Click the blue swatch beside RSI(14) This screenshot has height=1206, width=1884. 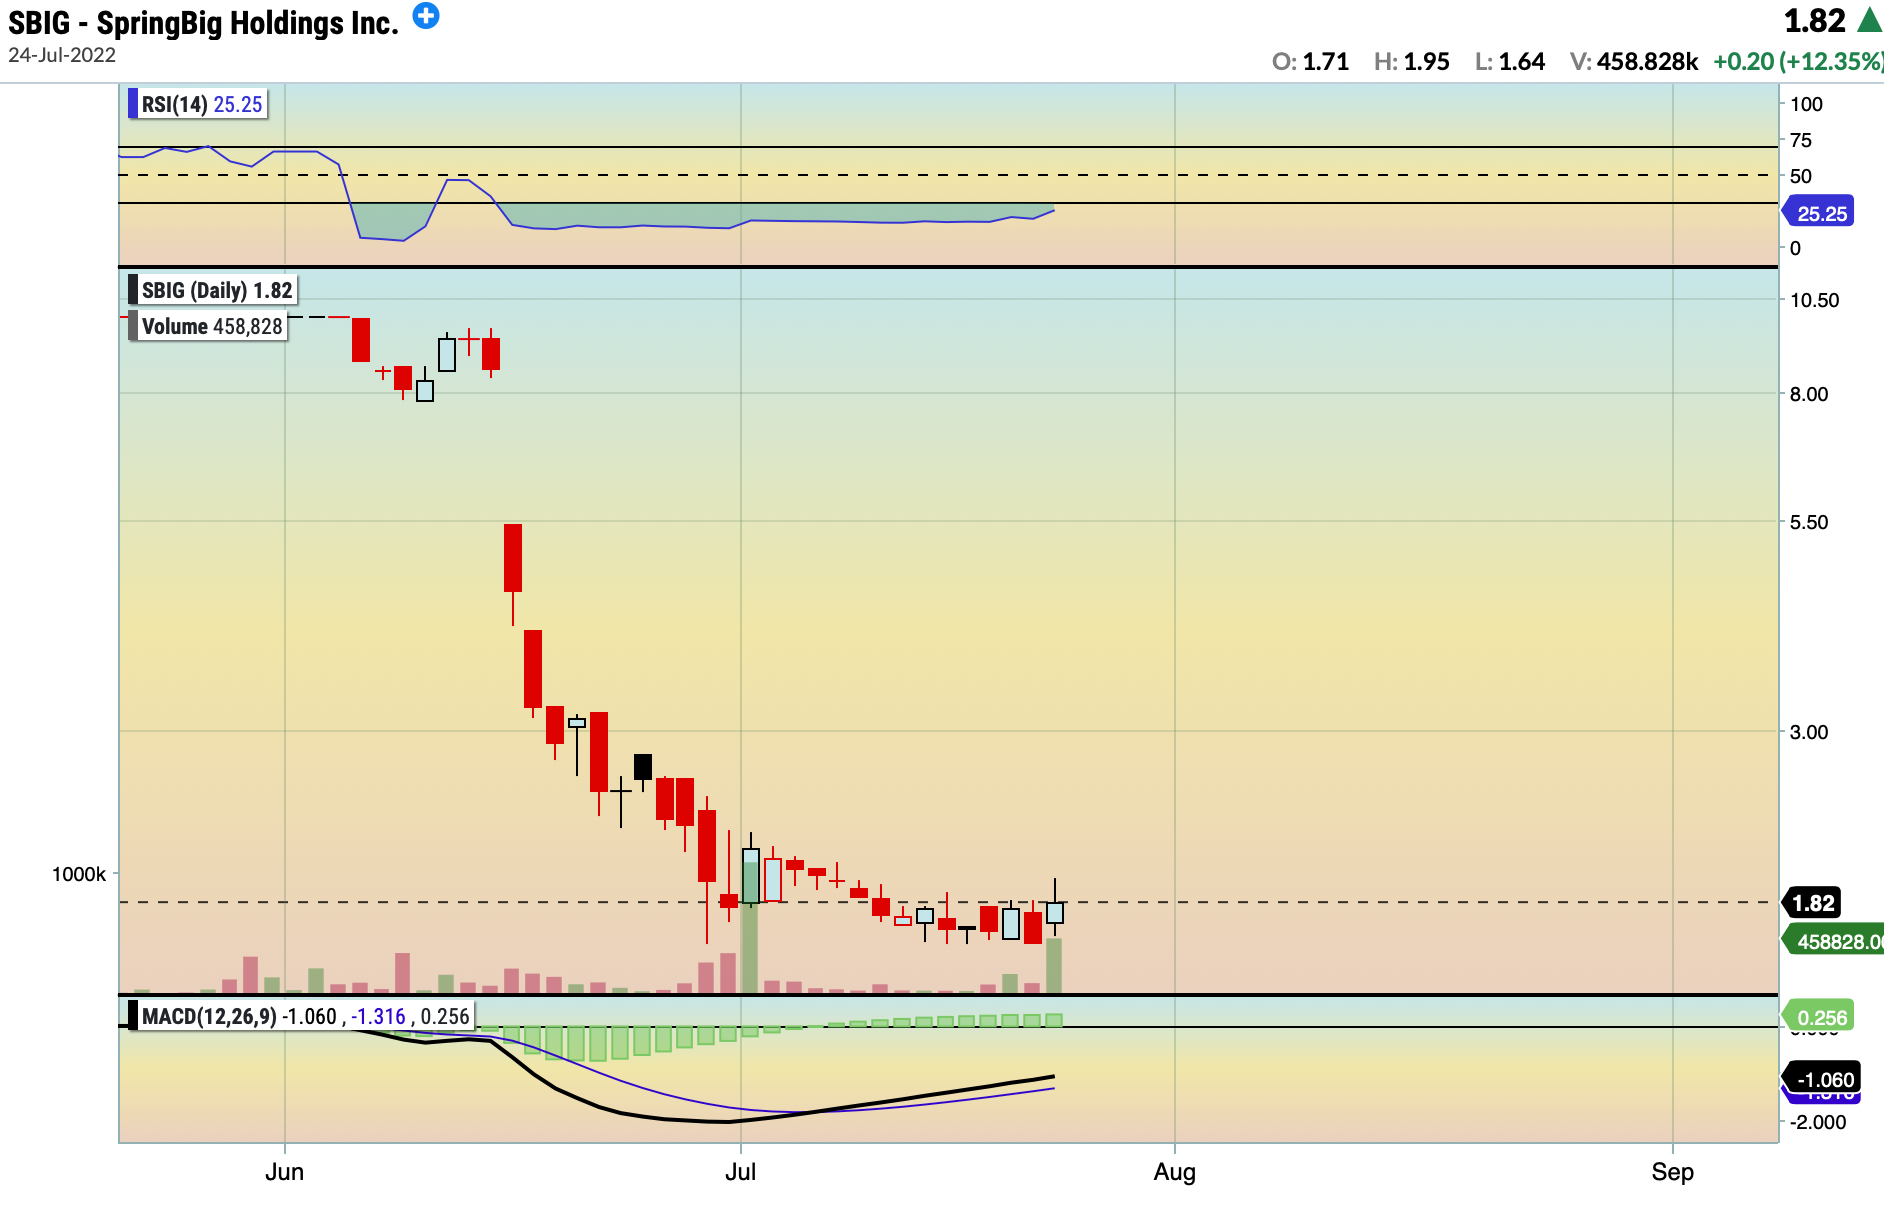point(133,104)
